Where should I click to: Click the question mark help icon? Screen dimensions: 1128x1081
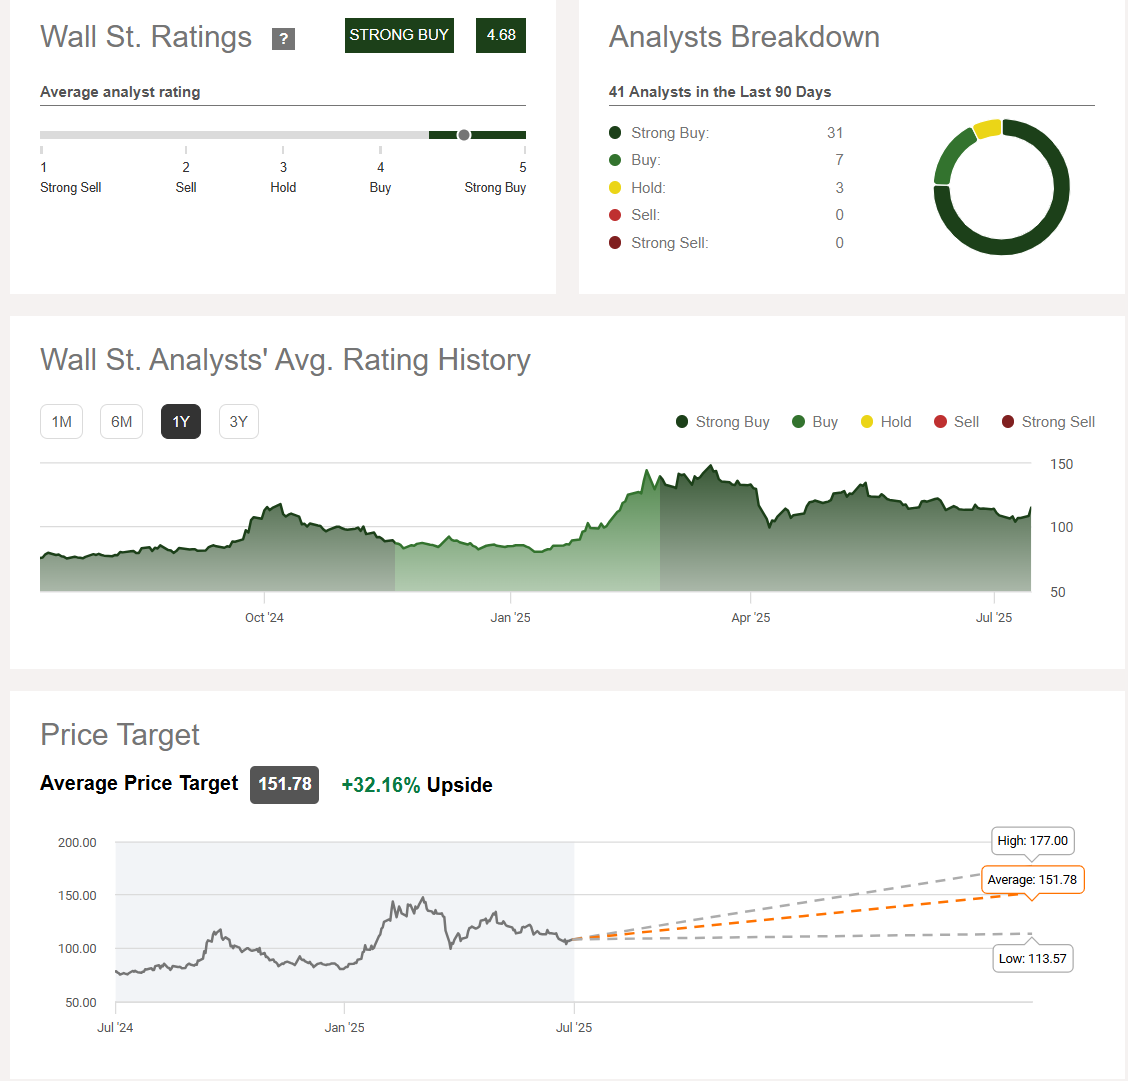(x=283, y=38)
